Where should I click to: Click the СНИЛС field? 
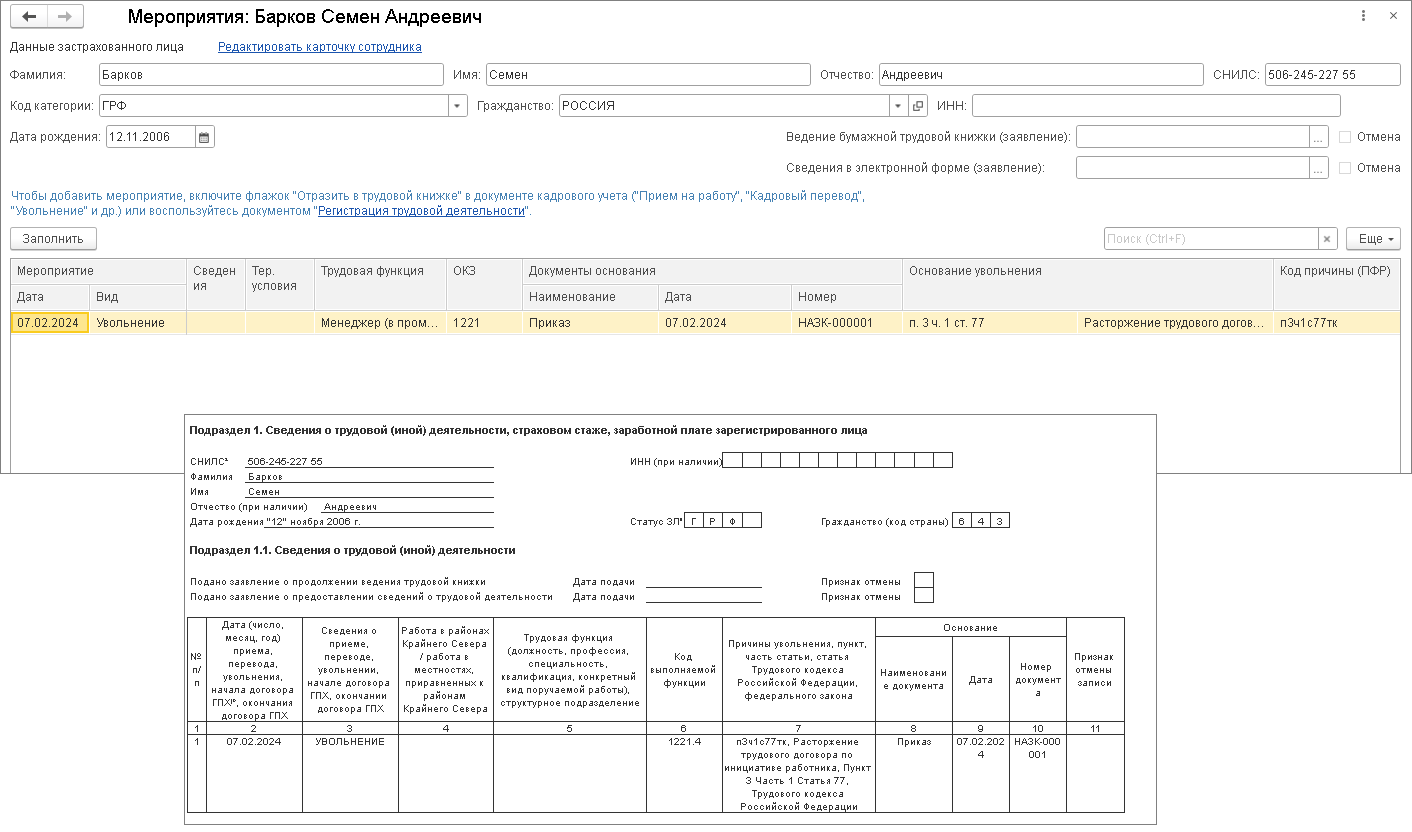coord(1332,75)
